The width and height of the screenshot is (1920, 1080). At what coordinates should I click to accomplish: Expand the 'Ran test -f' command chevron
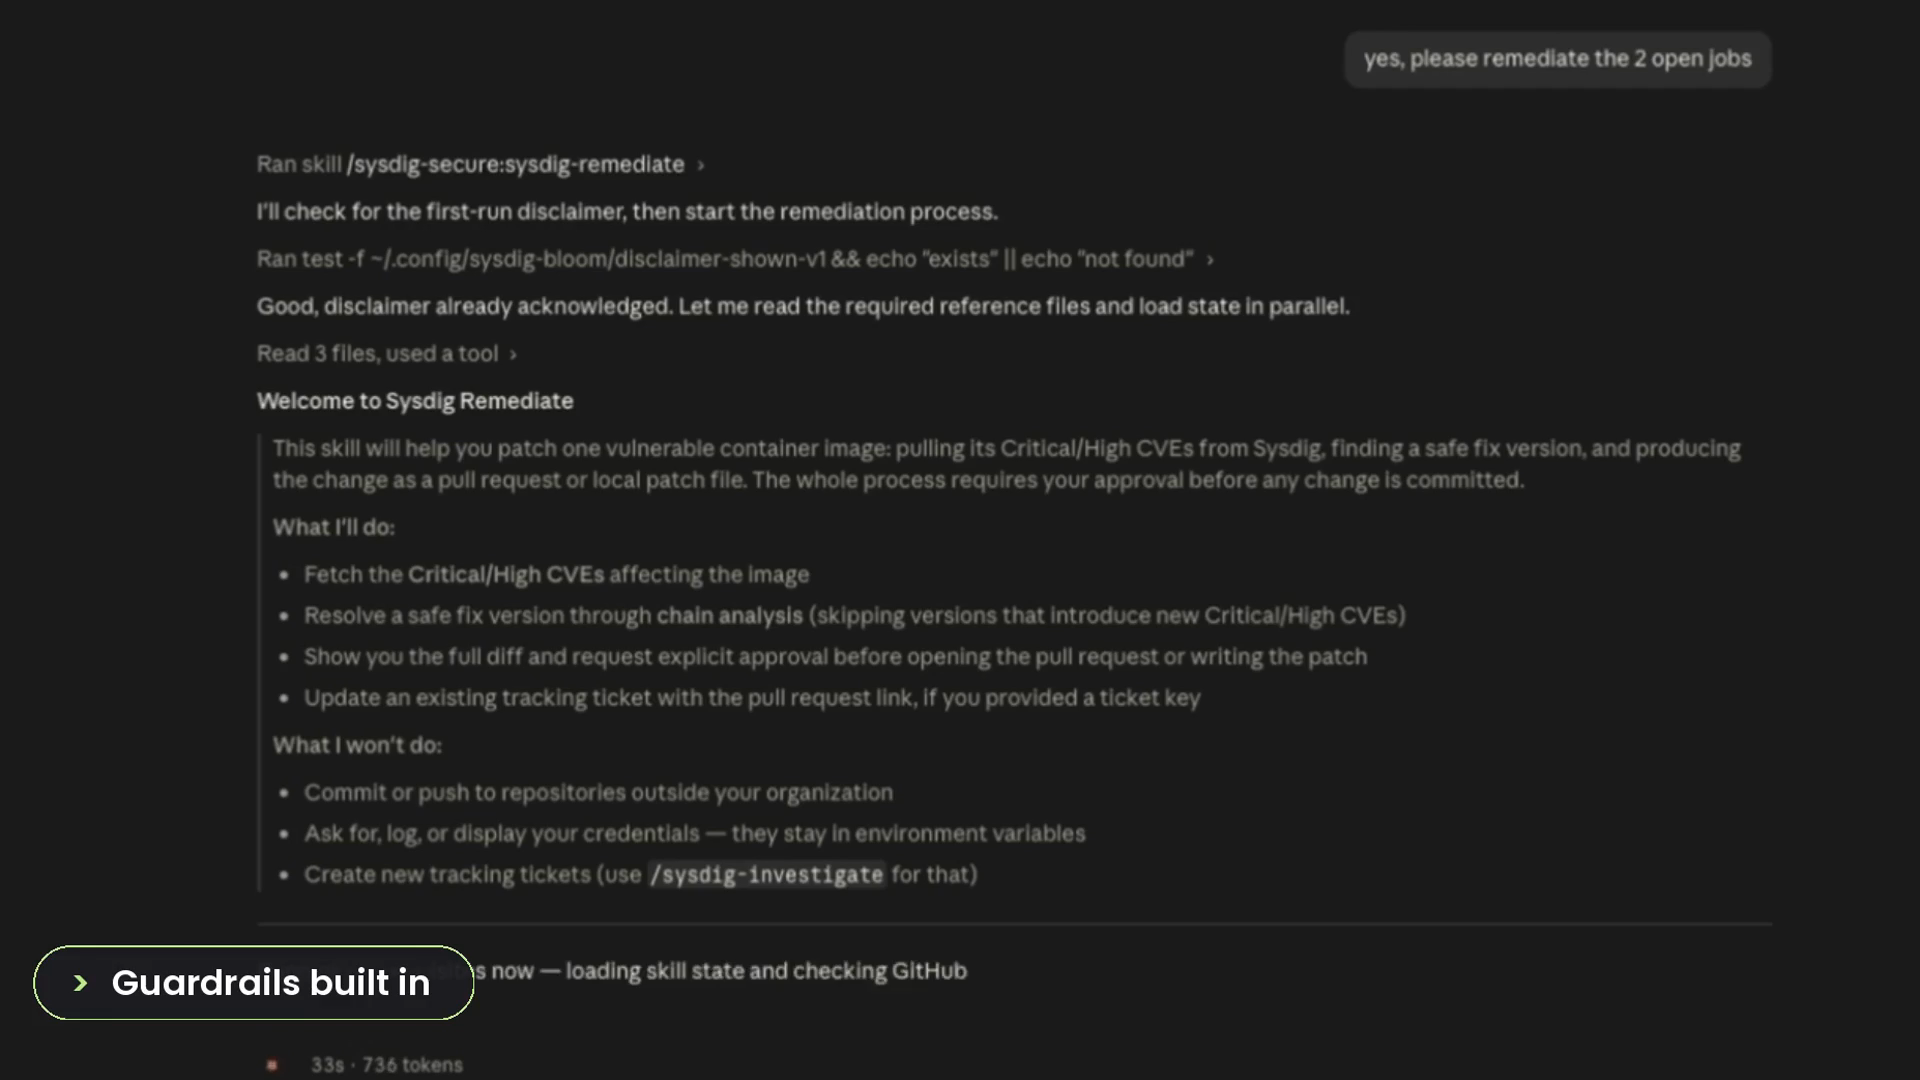1210,260
